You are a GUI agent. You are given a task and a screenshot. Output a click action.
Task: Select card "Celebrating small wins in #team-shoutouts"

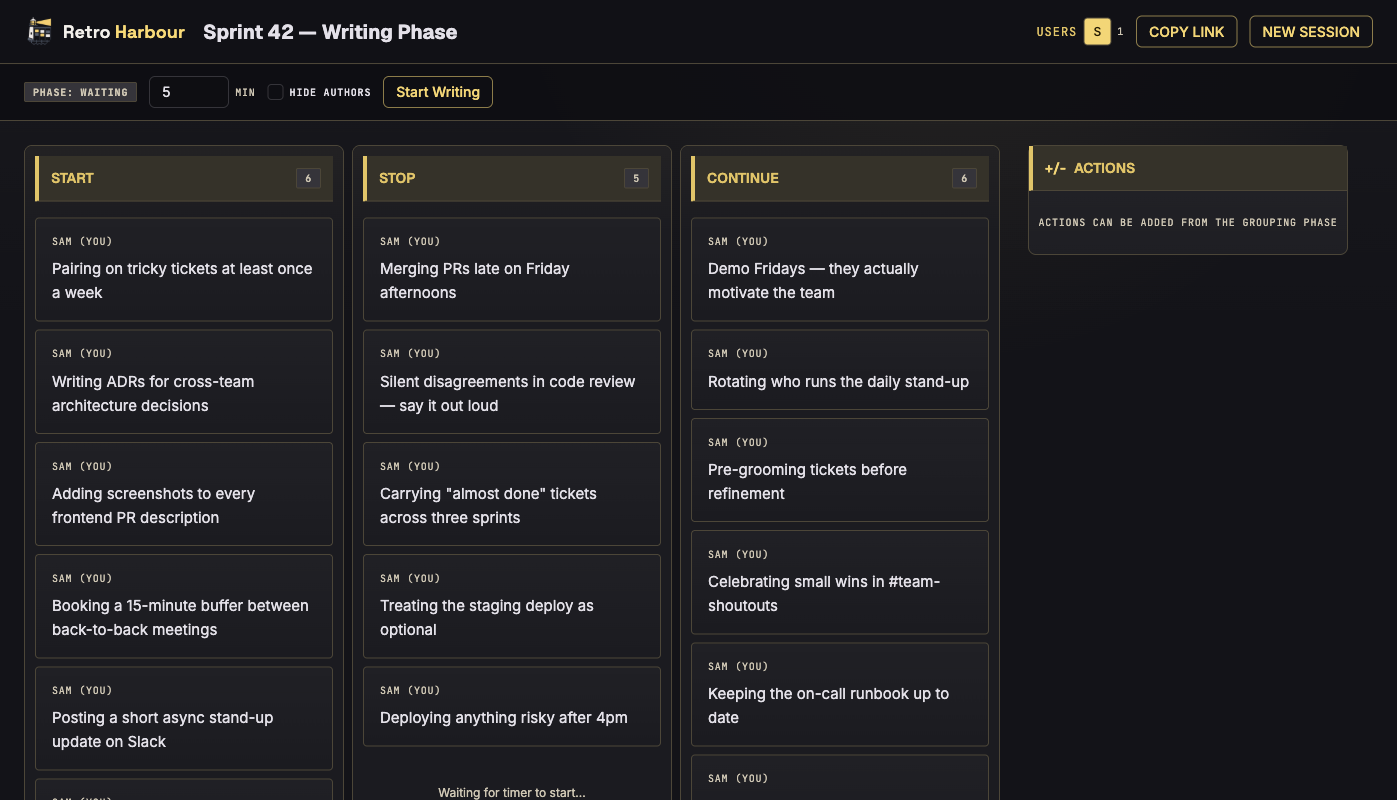(840, 582)
